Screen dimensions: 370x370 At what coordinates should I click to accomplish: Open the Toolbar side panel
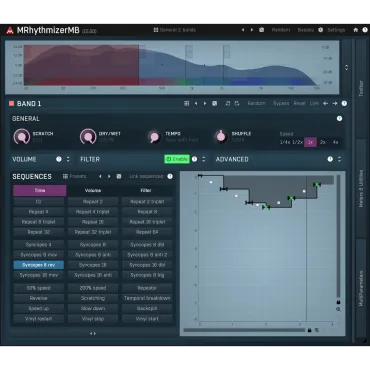click(x=361, y=88)
